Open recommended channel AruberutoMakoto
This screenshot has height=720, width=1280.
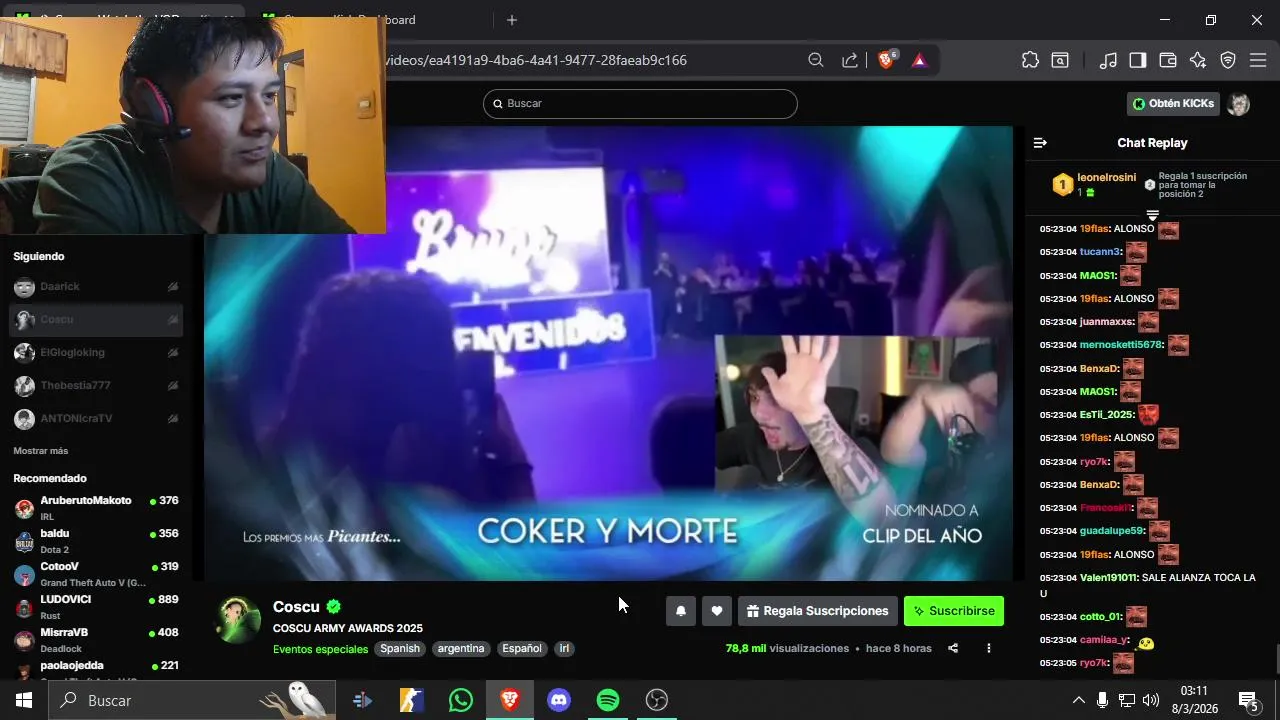96,508
